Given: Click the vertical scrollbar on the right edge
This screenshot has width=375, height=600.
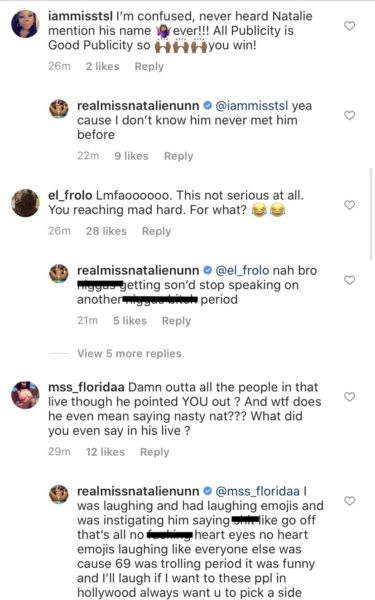Looking at the screenshot, I should click(x=371, y=214).
